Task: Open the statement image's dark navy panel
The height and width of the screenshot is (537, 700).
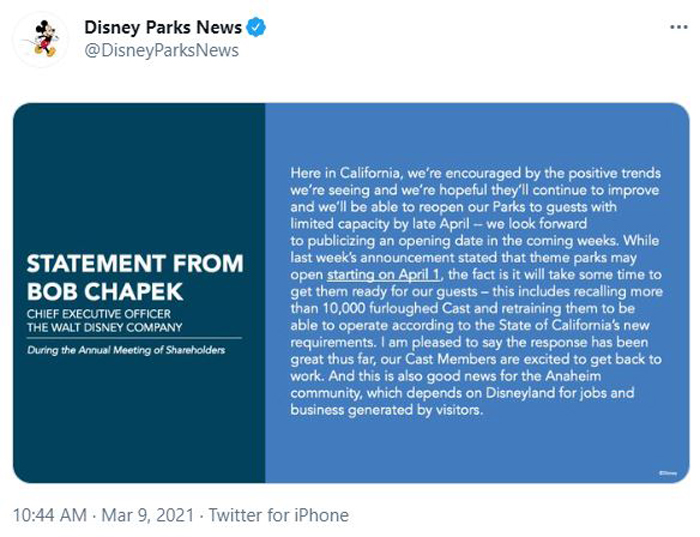Action: pos(139,293)
